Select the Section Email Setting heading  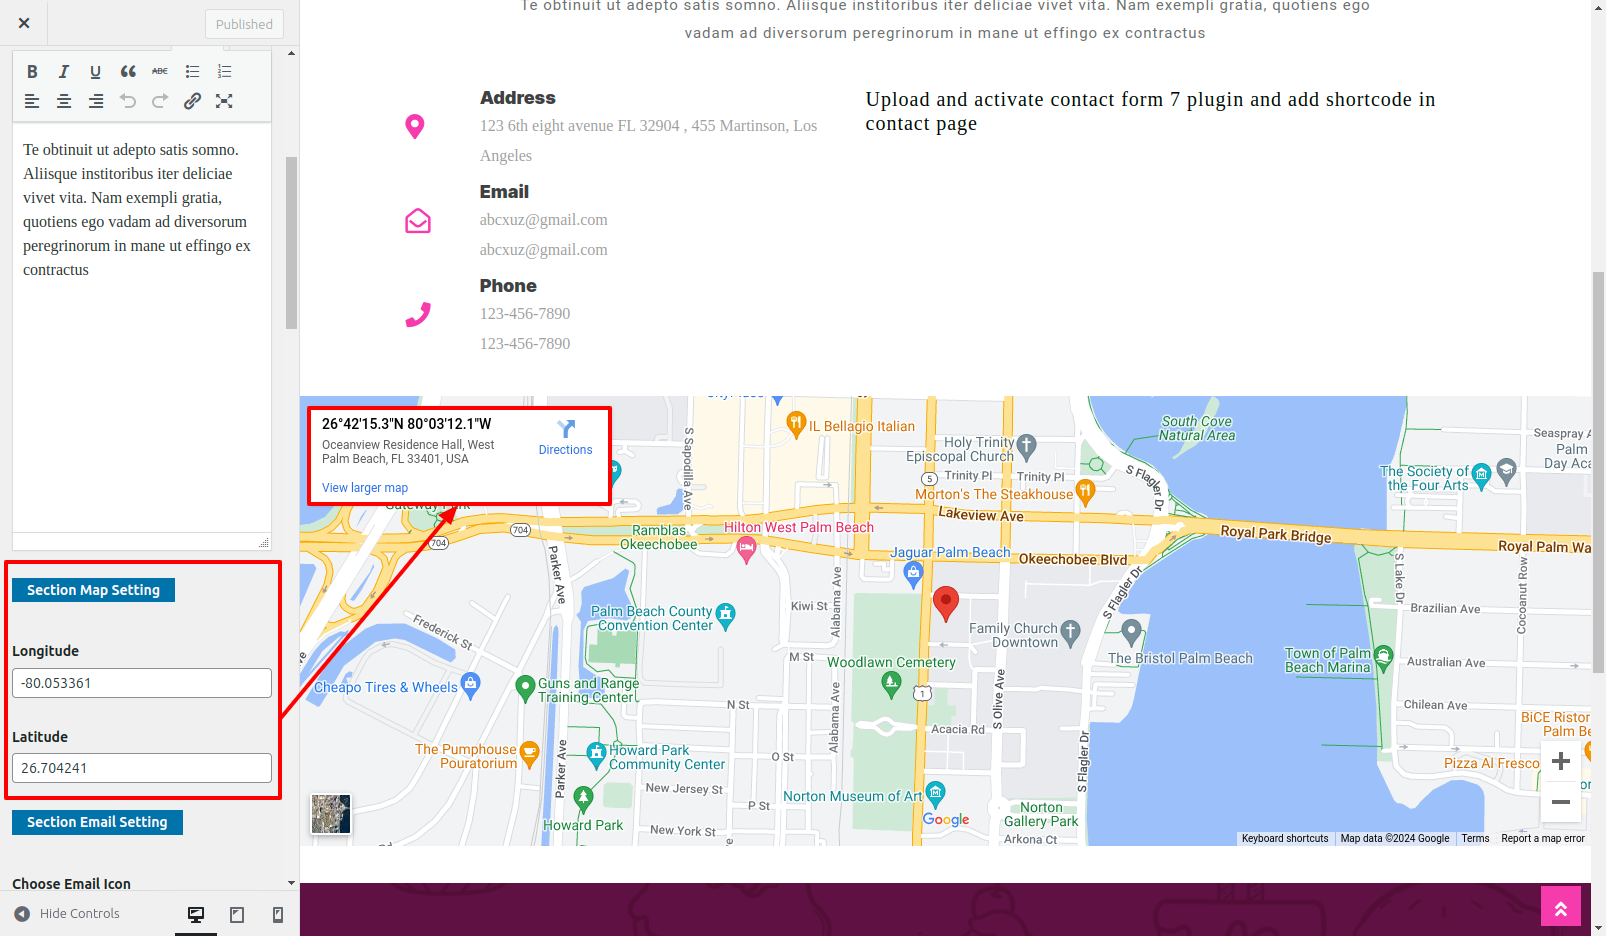pos(97,822)
